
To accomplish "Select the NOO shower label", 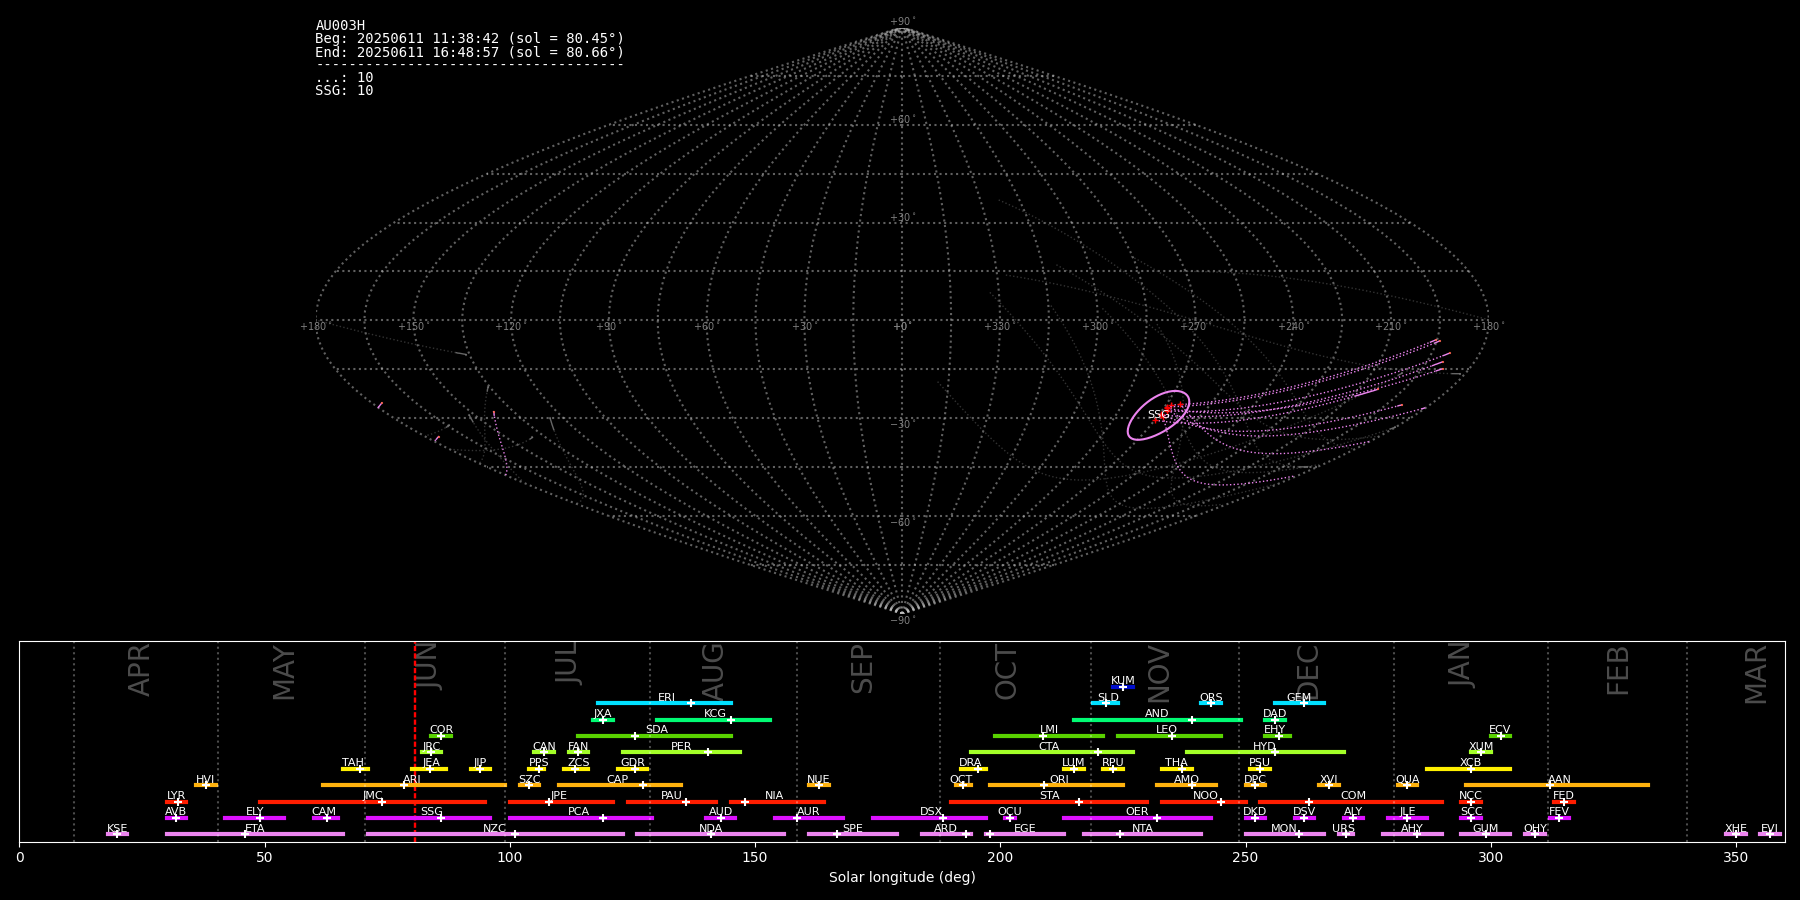I will click(1205, 796).
